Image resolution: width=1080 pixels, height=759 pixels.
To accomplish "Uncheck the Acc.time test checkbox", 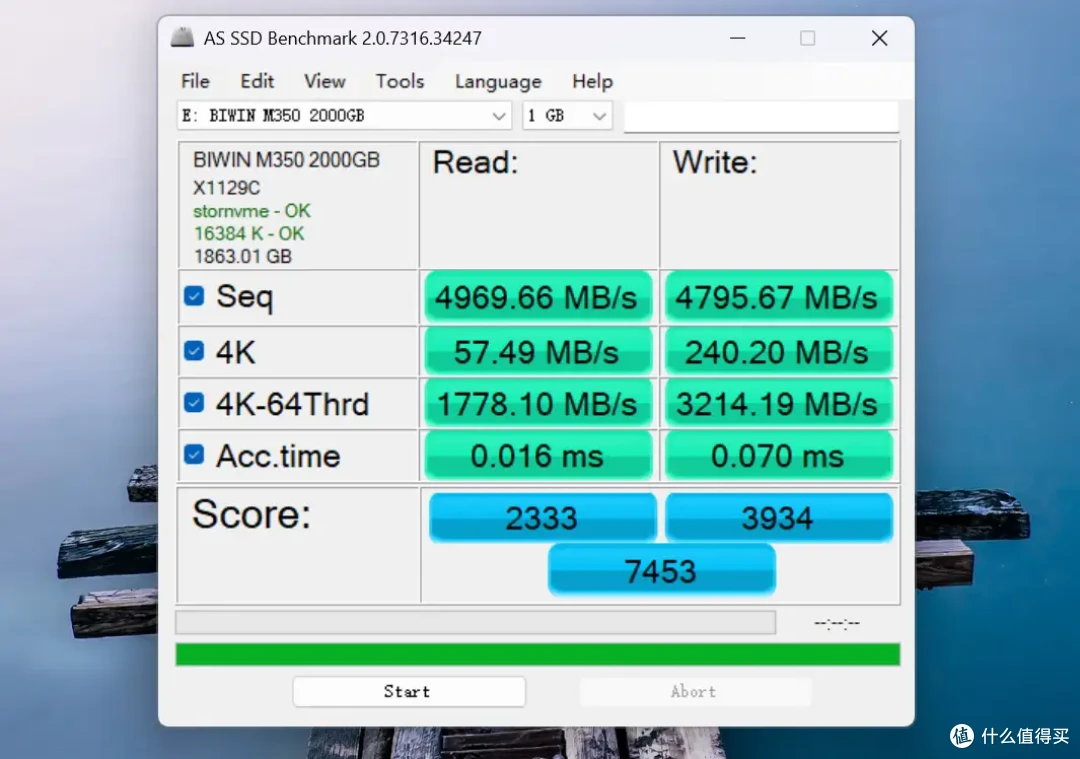I will pos(194,455).
